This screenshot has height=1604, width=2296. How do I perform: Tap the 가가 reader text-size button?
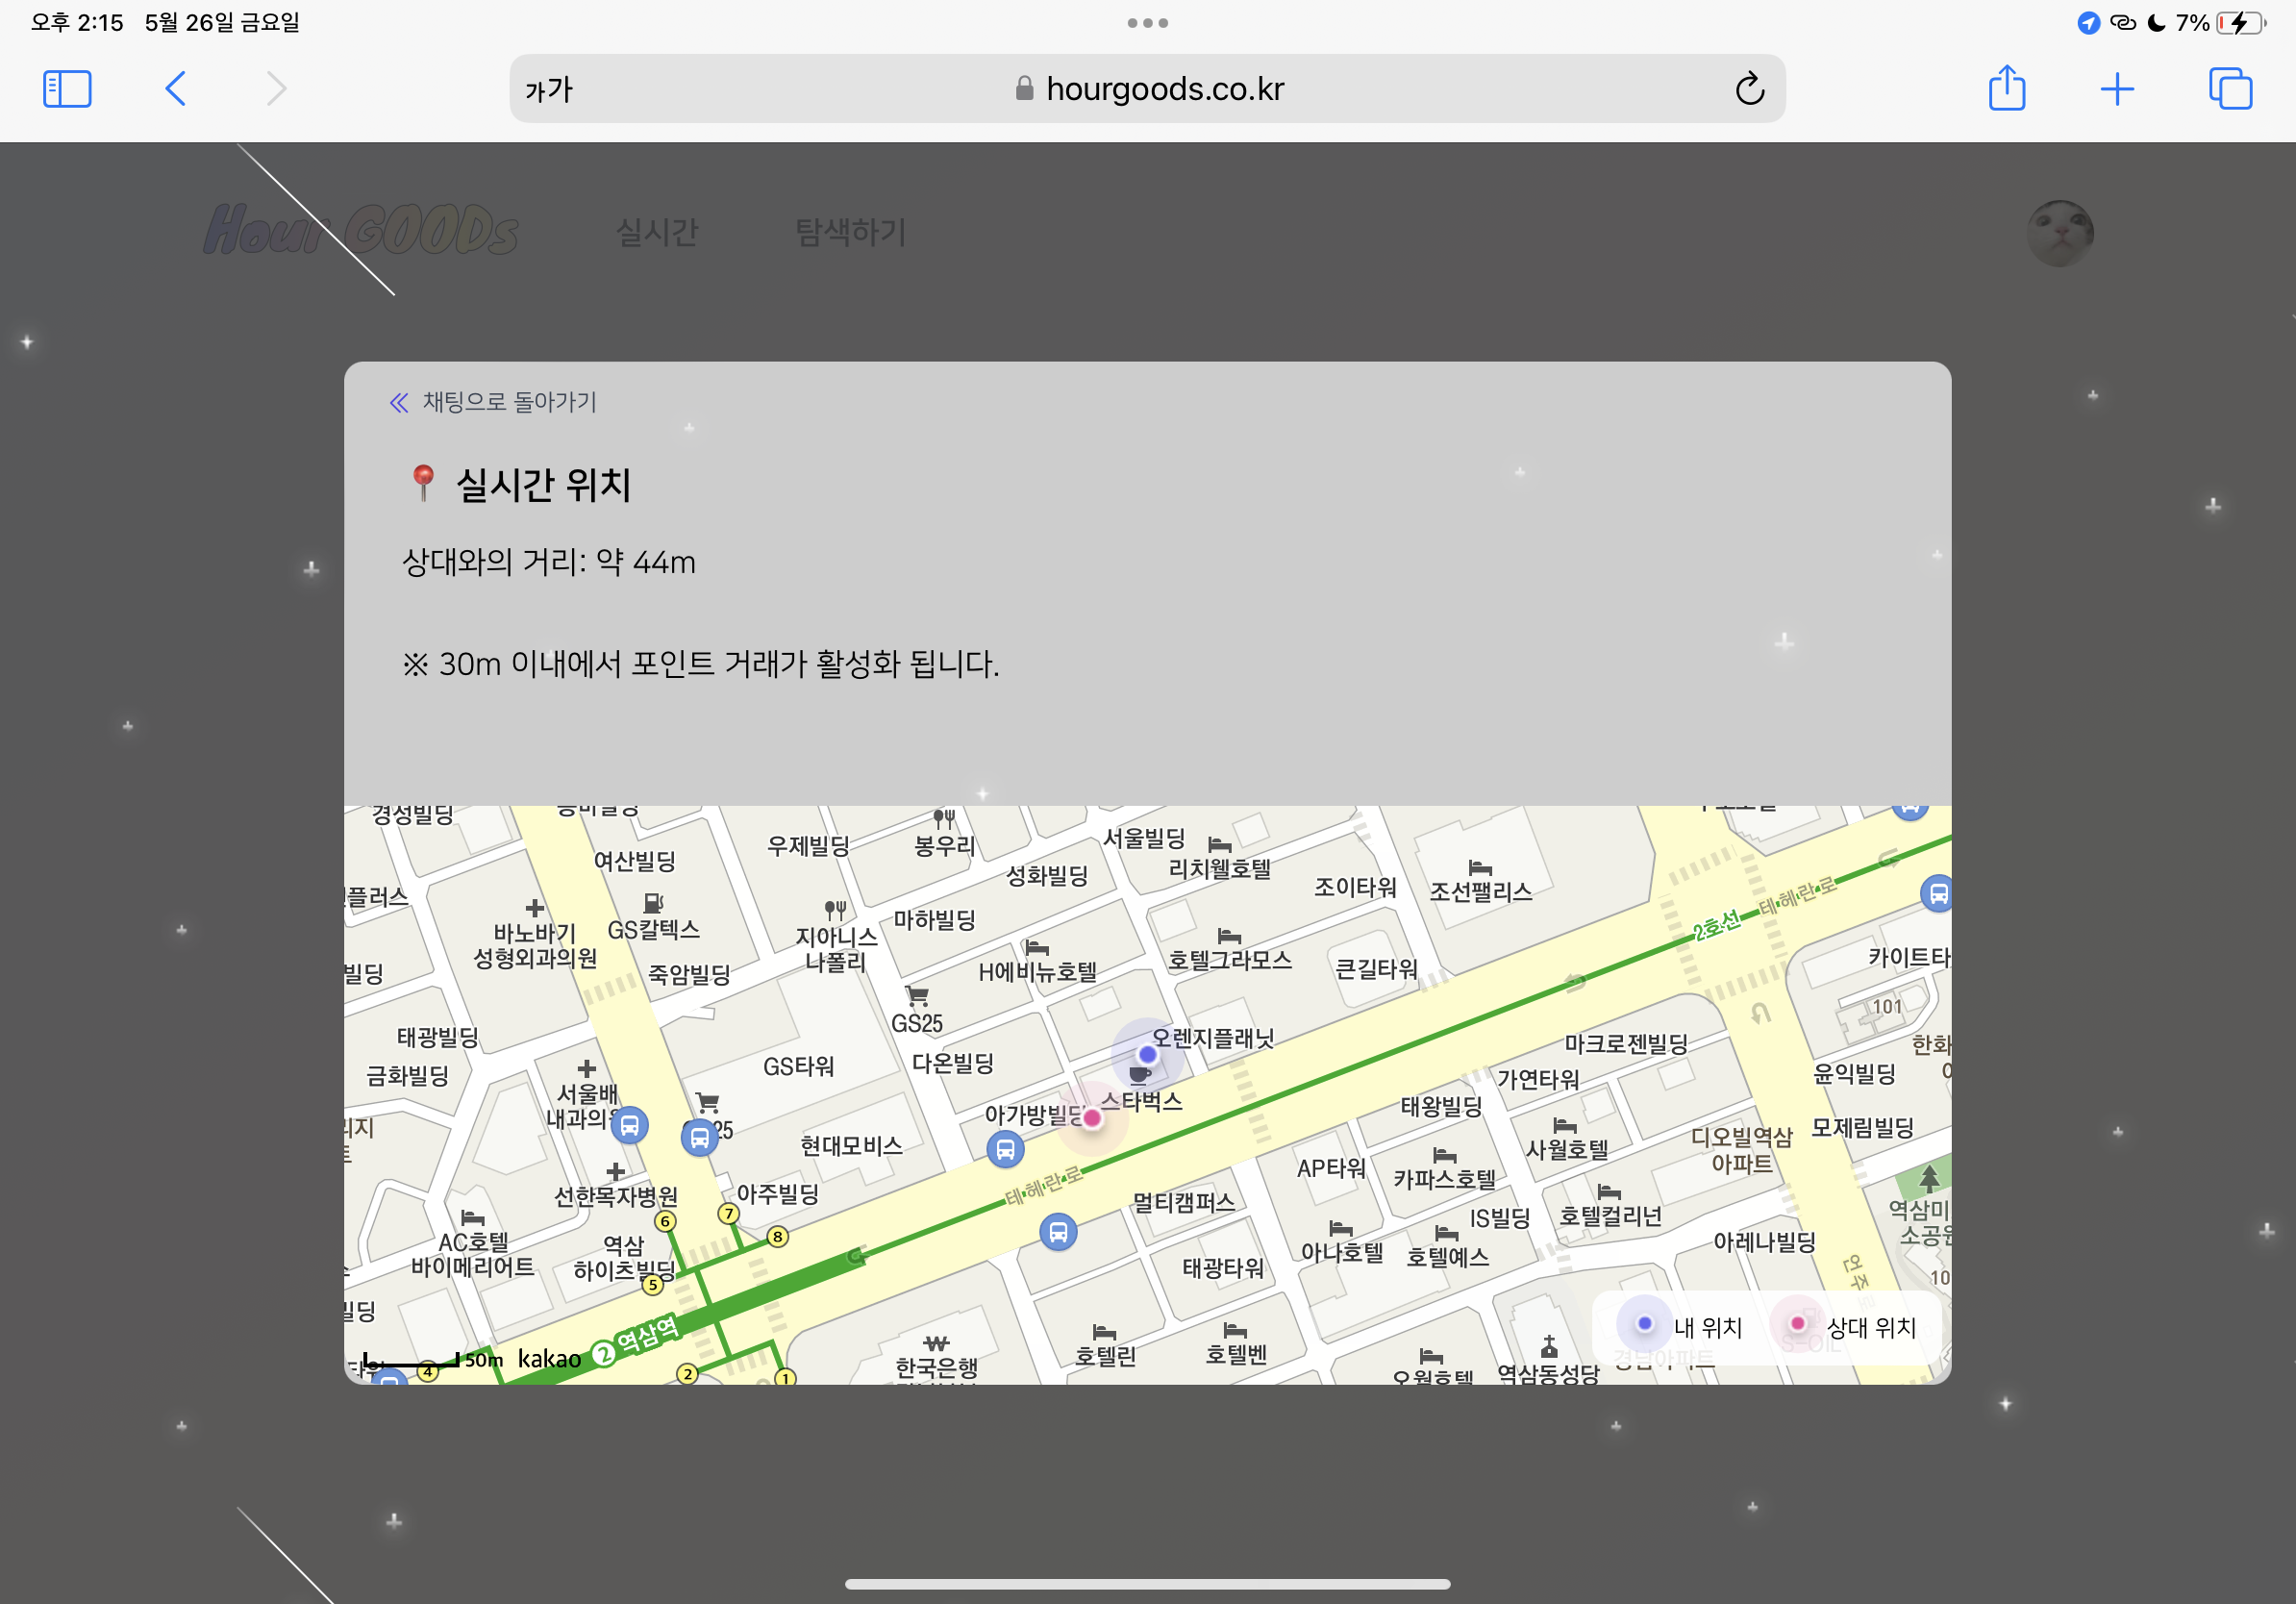point(549,90)
